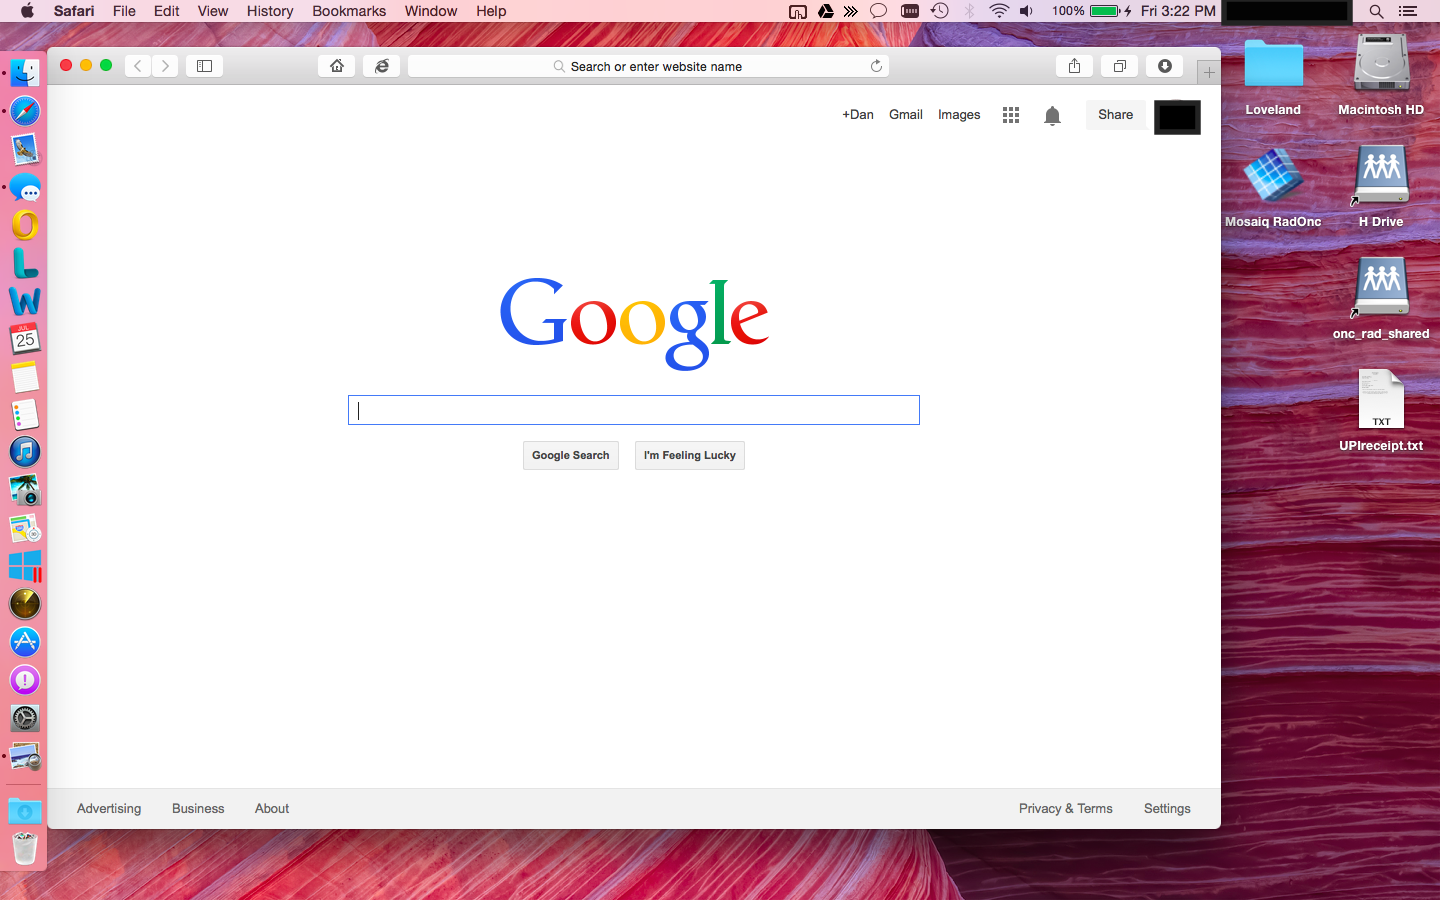Open Reminders from the Dock

[x=25, y=414]
